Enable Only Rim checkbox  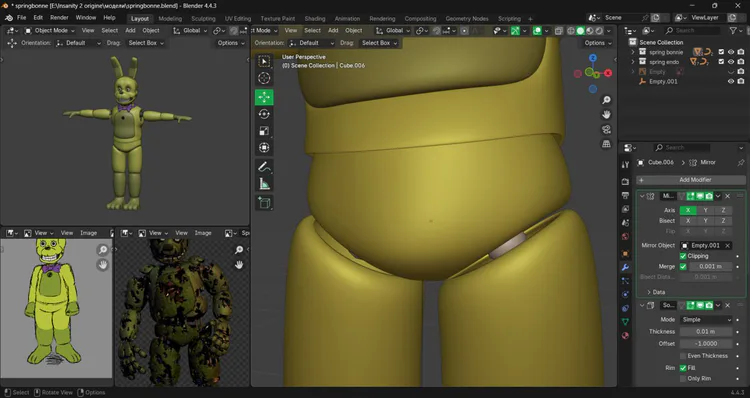(x=683, y=378)
